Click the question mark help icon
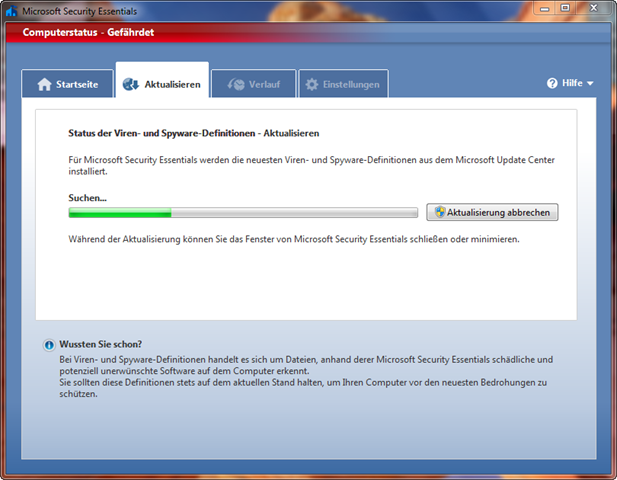The height and width of the screenshot is (480, 617). 552,83
